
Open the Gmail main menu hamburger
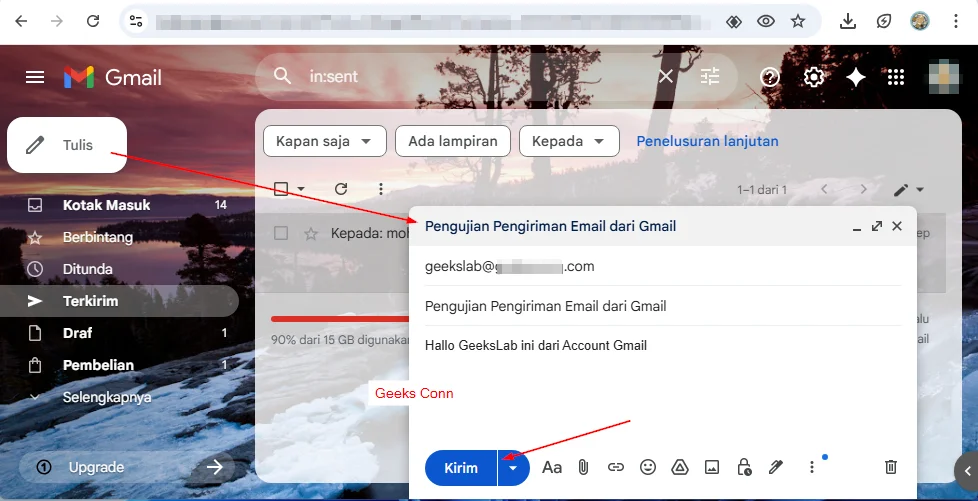pos(35,77)
